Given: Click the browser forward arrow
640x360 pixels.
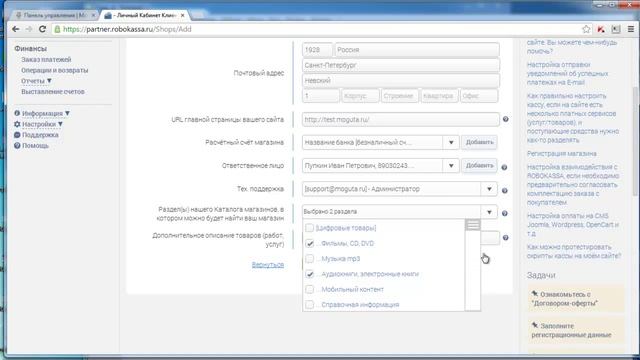Looking at the screenshot, I should [x=29, y=29].
